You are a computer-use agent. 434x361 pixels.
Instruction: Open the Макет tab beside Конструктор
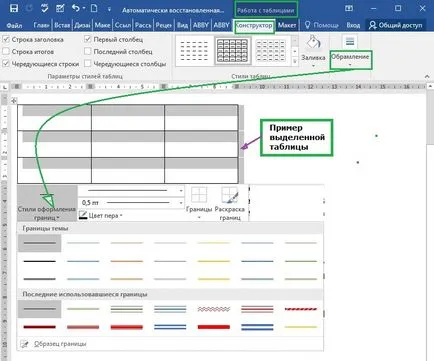coord(287,25)
